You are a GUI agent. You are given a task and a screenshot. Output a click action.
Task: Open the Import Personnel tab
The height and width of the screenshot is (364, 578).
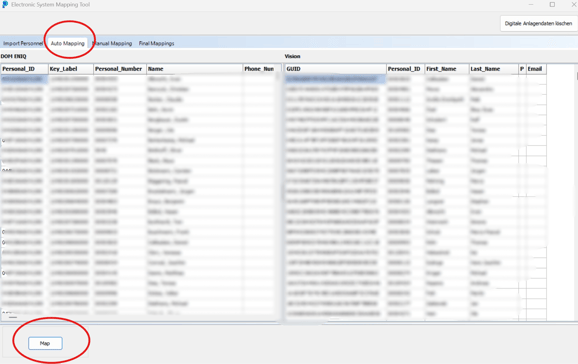point(22,43)
